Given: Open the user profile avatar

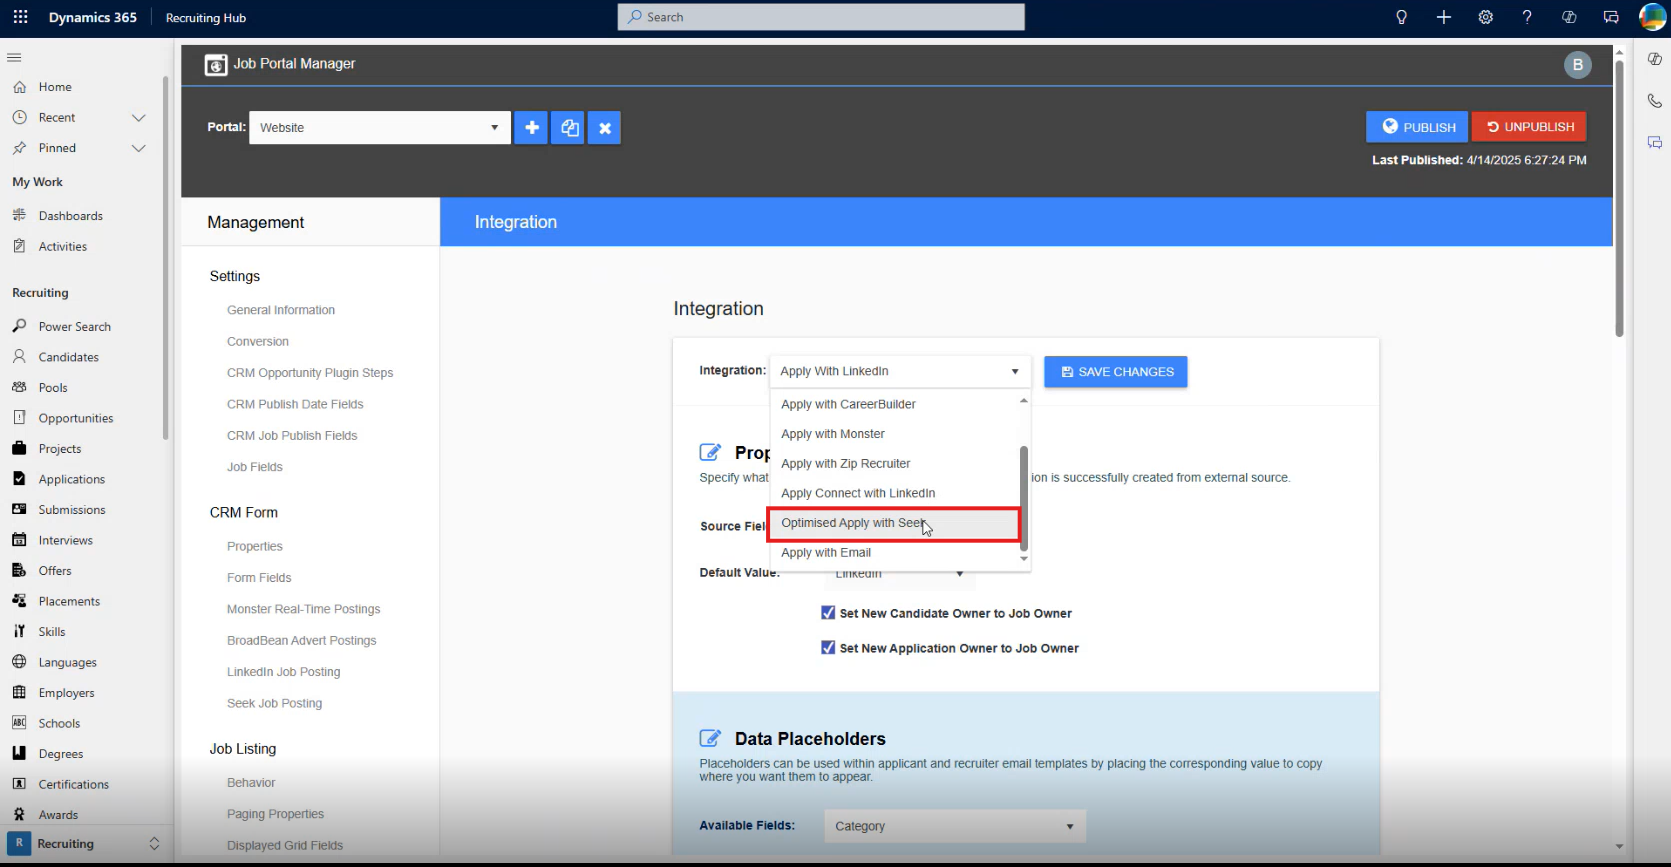Looking at the screenshot, I should (1653, 17).
